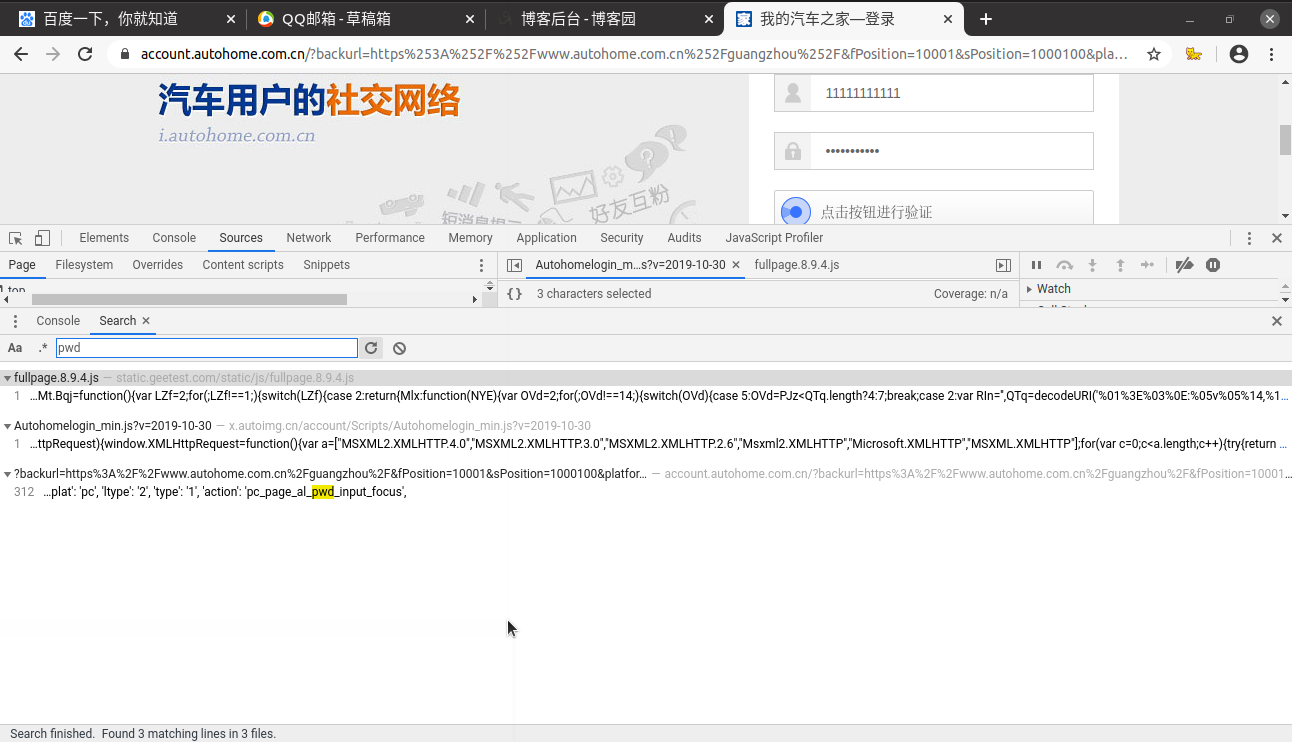
Task: Close the Search drawer tab
Action: pos(146,321)
